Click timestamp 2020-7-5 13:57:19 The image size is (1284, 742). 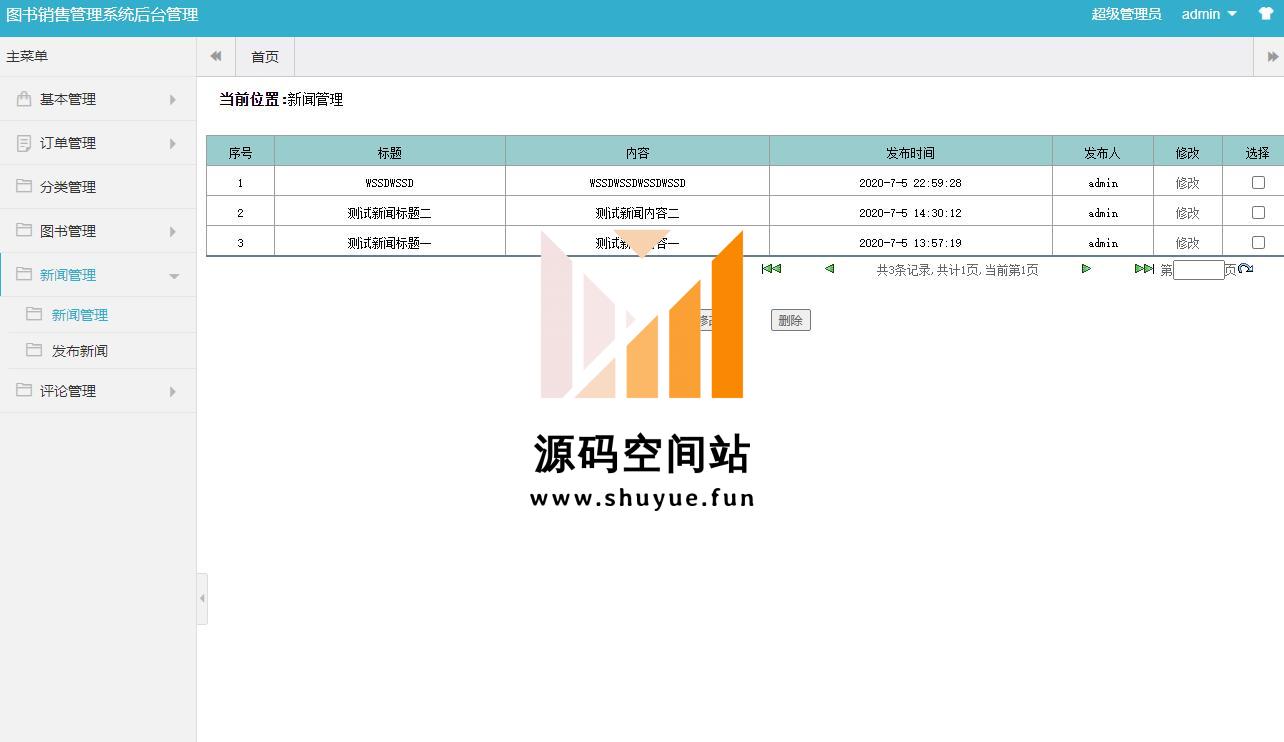(x=910, y=243)
